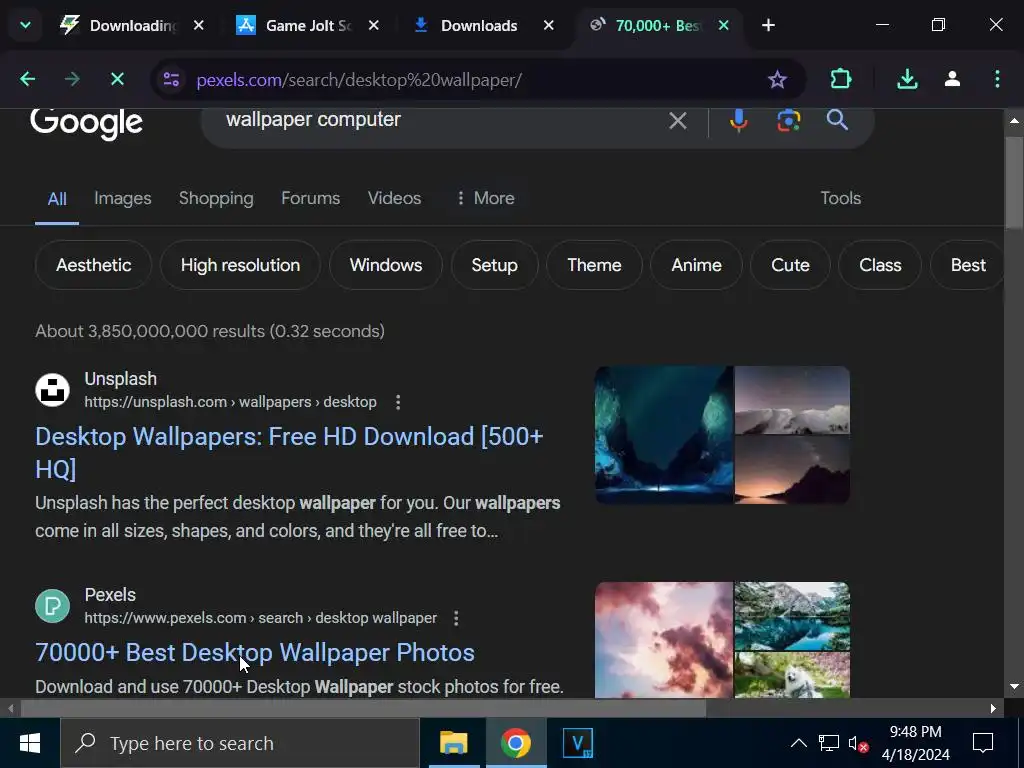The height and width of the screenshot is (768, 1024).
Task: Switch to Videos results
Action: 394,199
